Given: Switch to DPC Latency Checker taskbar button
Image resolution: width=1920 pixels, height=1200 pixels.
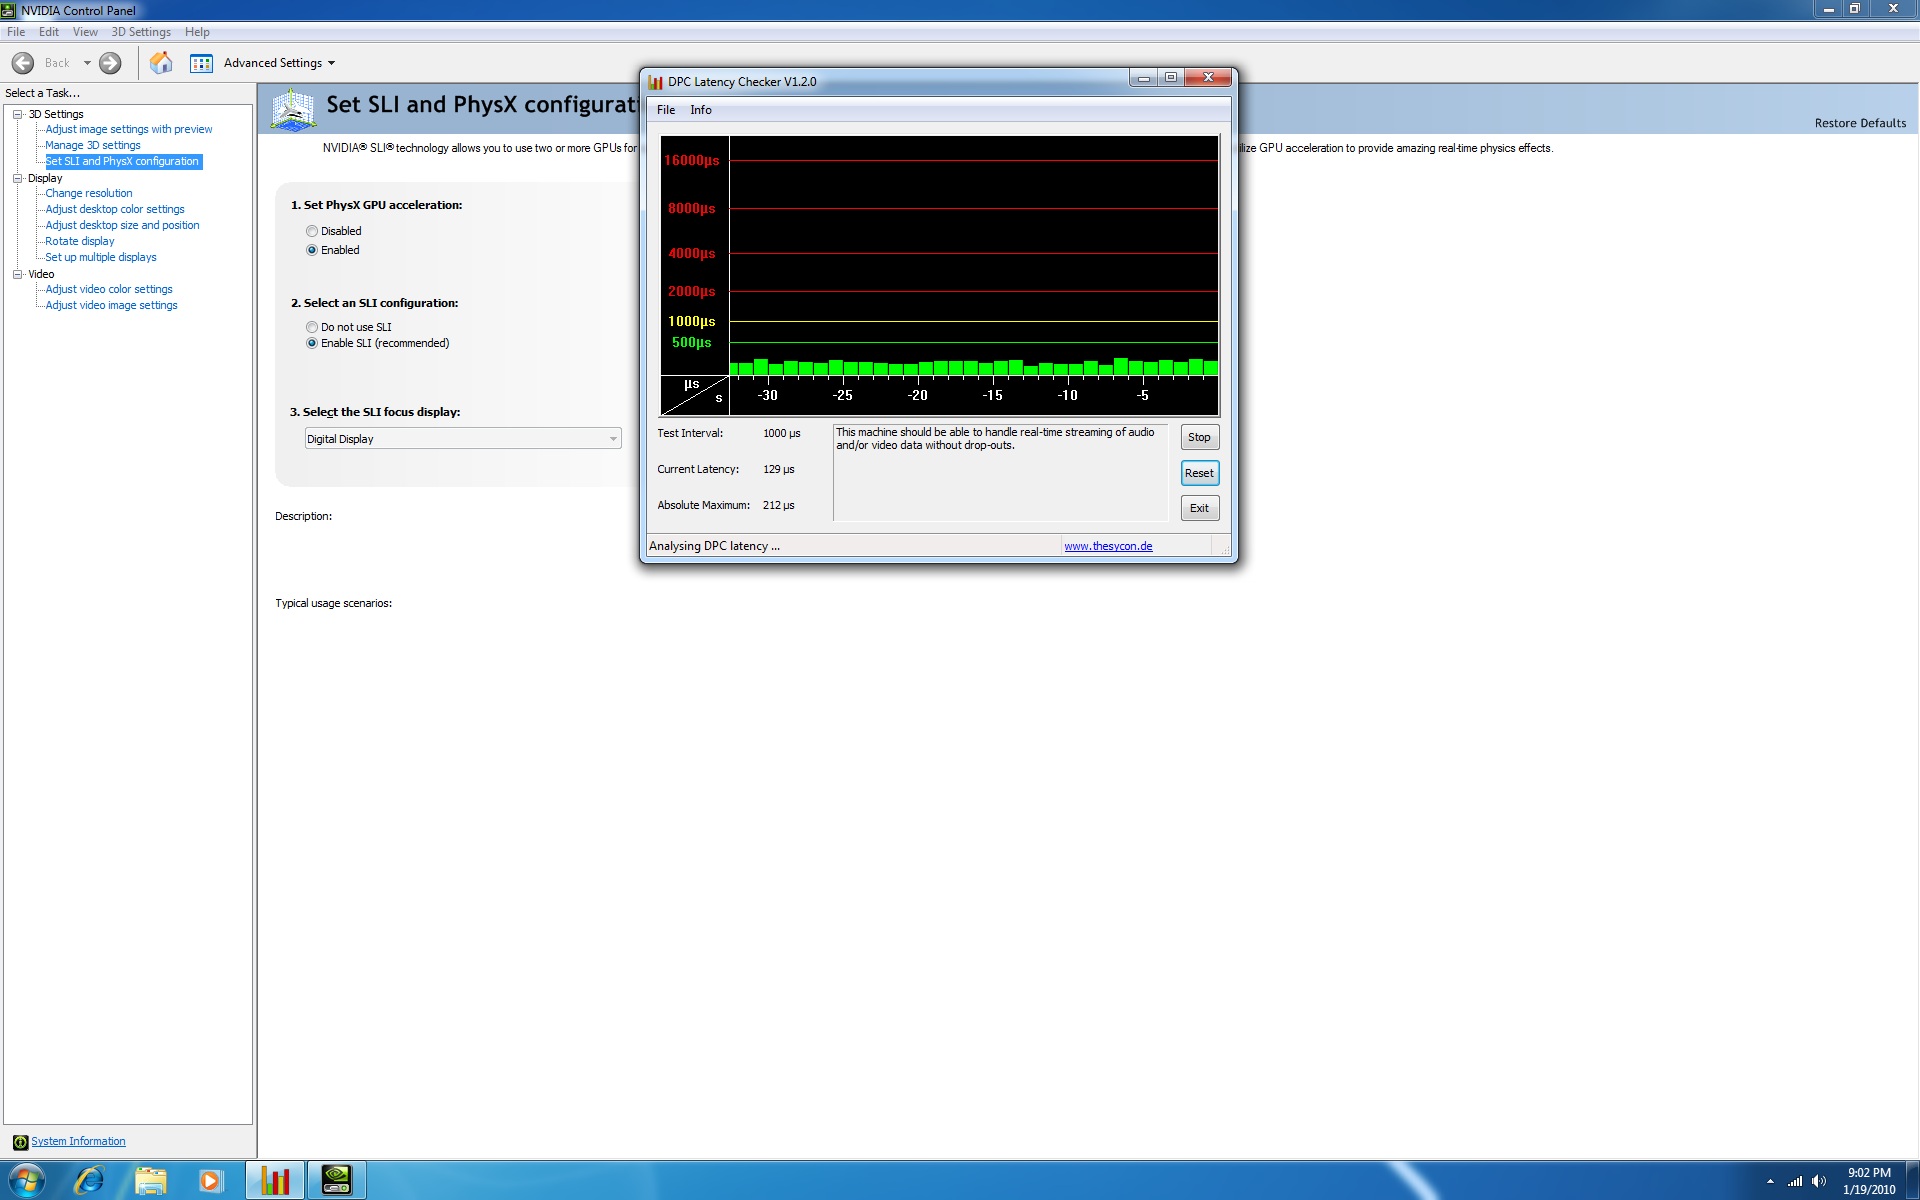Looking at the screenshot, I should (x=275, y=1180).
